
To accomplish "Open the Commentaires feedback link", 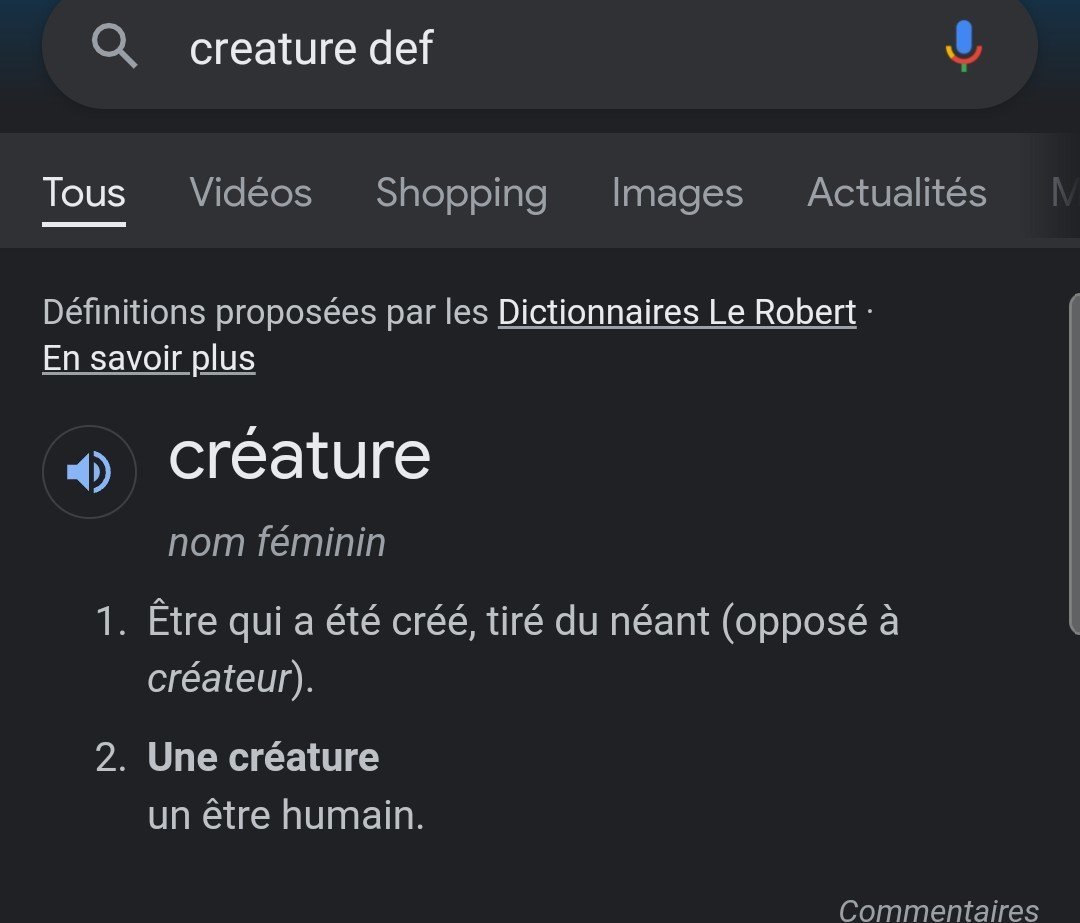I will point(938,909).
